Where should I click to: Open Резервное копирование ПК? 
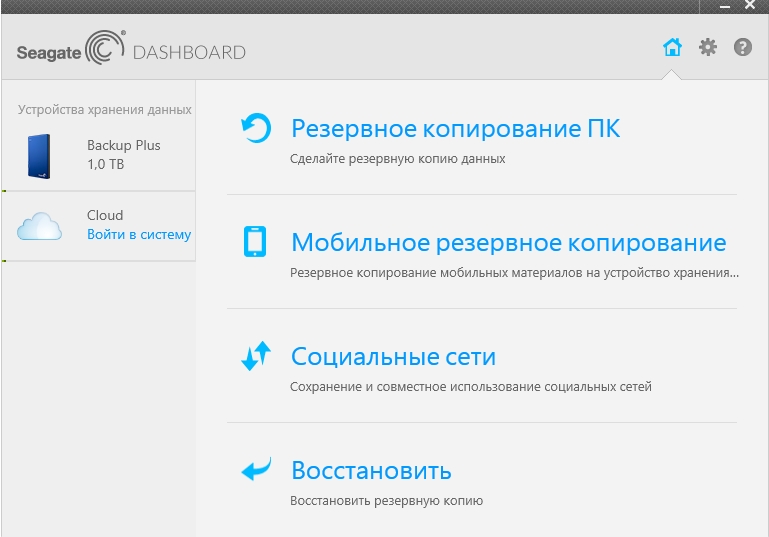(456, 128)
